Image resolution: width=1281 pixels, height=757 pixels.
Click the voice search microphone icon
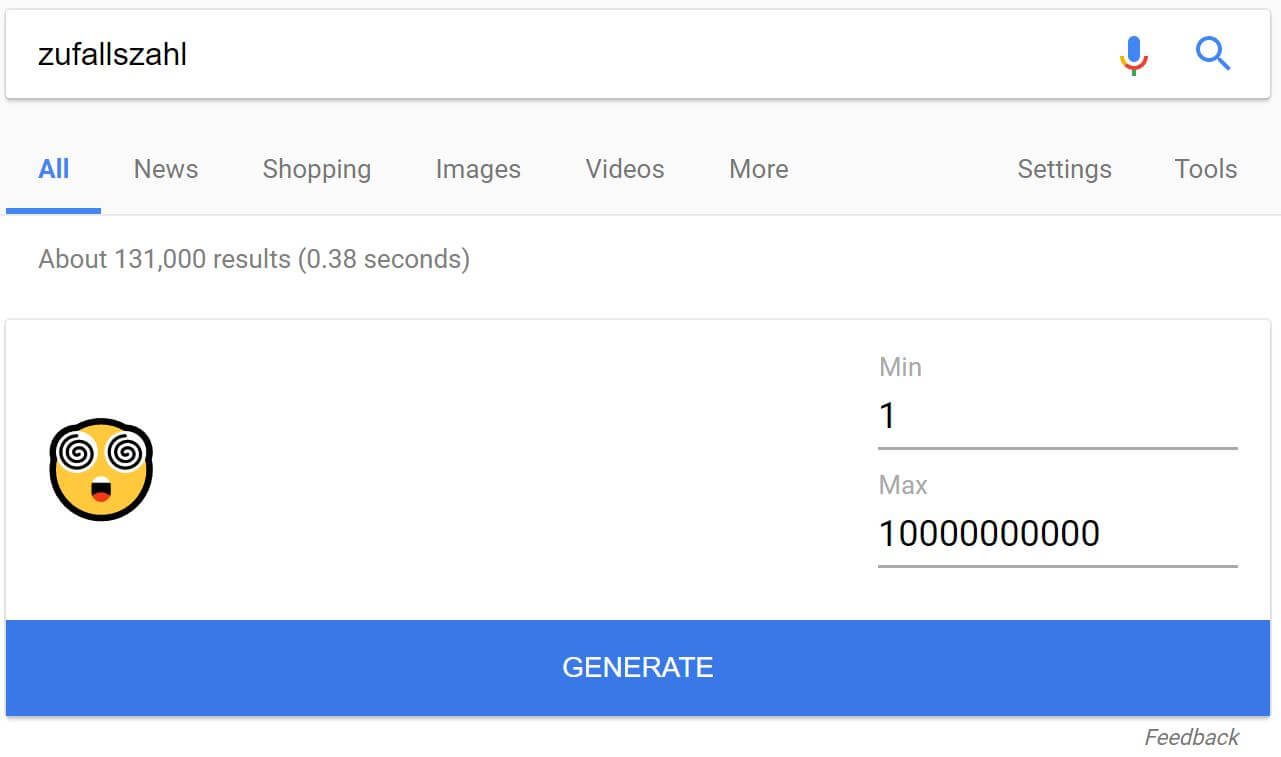tap(1133, 55)
